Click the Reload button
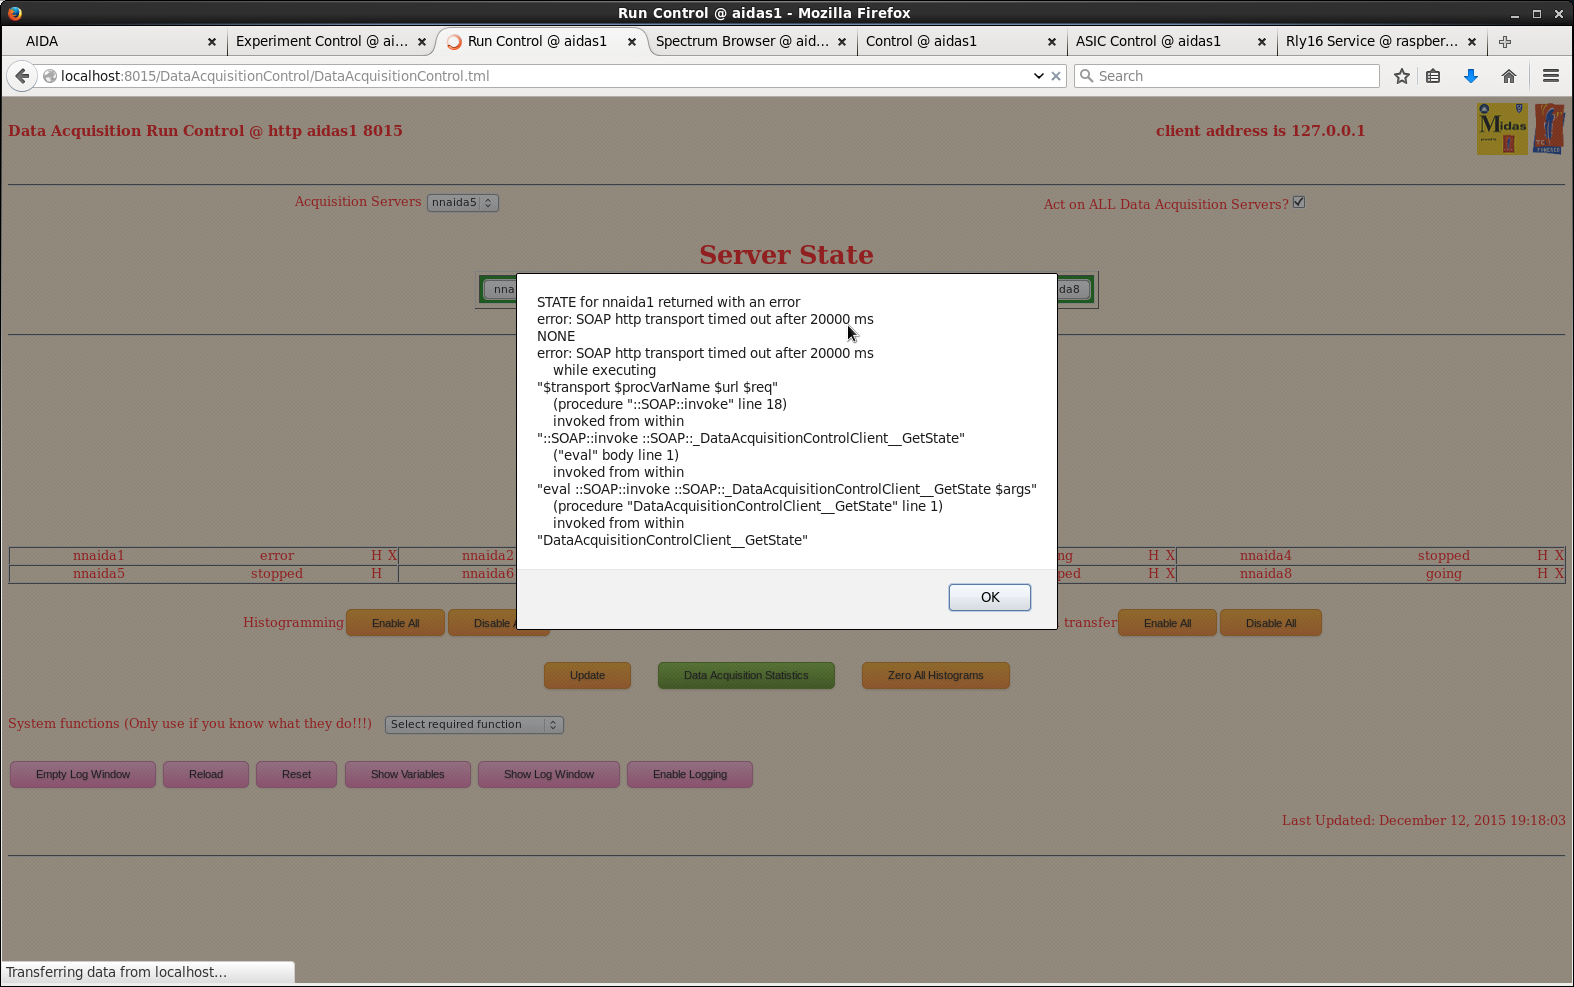1574x987 pixels. [206, 775]
